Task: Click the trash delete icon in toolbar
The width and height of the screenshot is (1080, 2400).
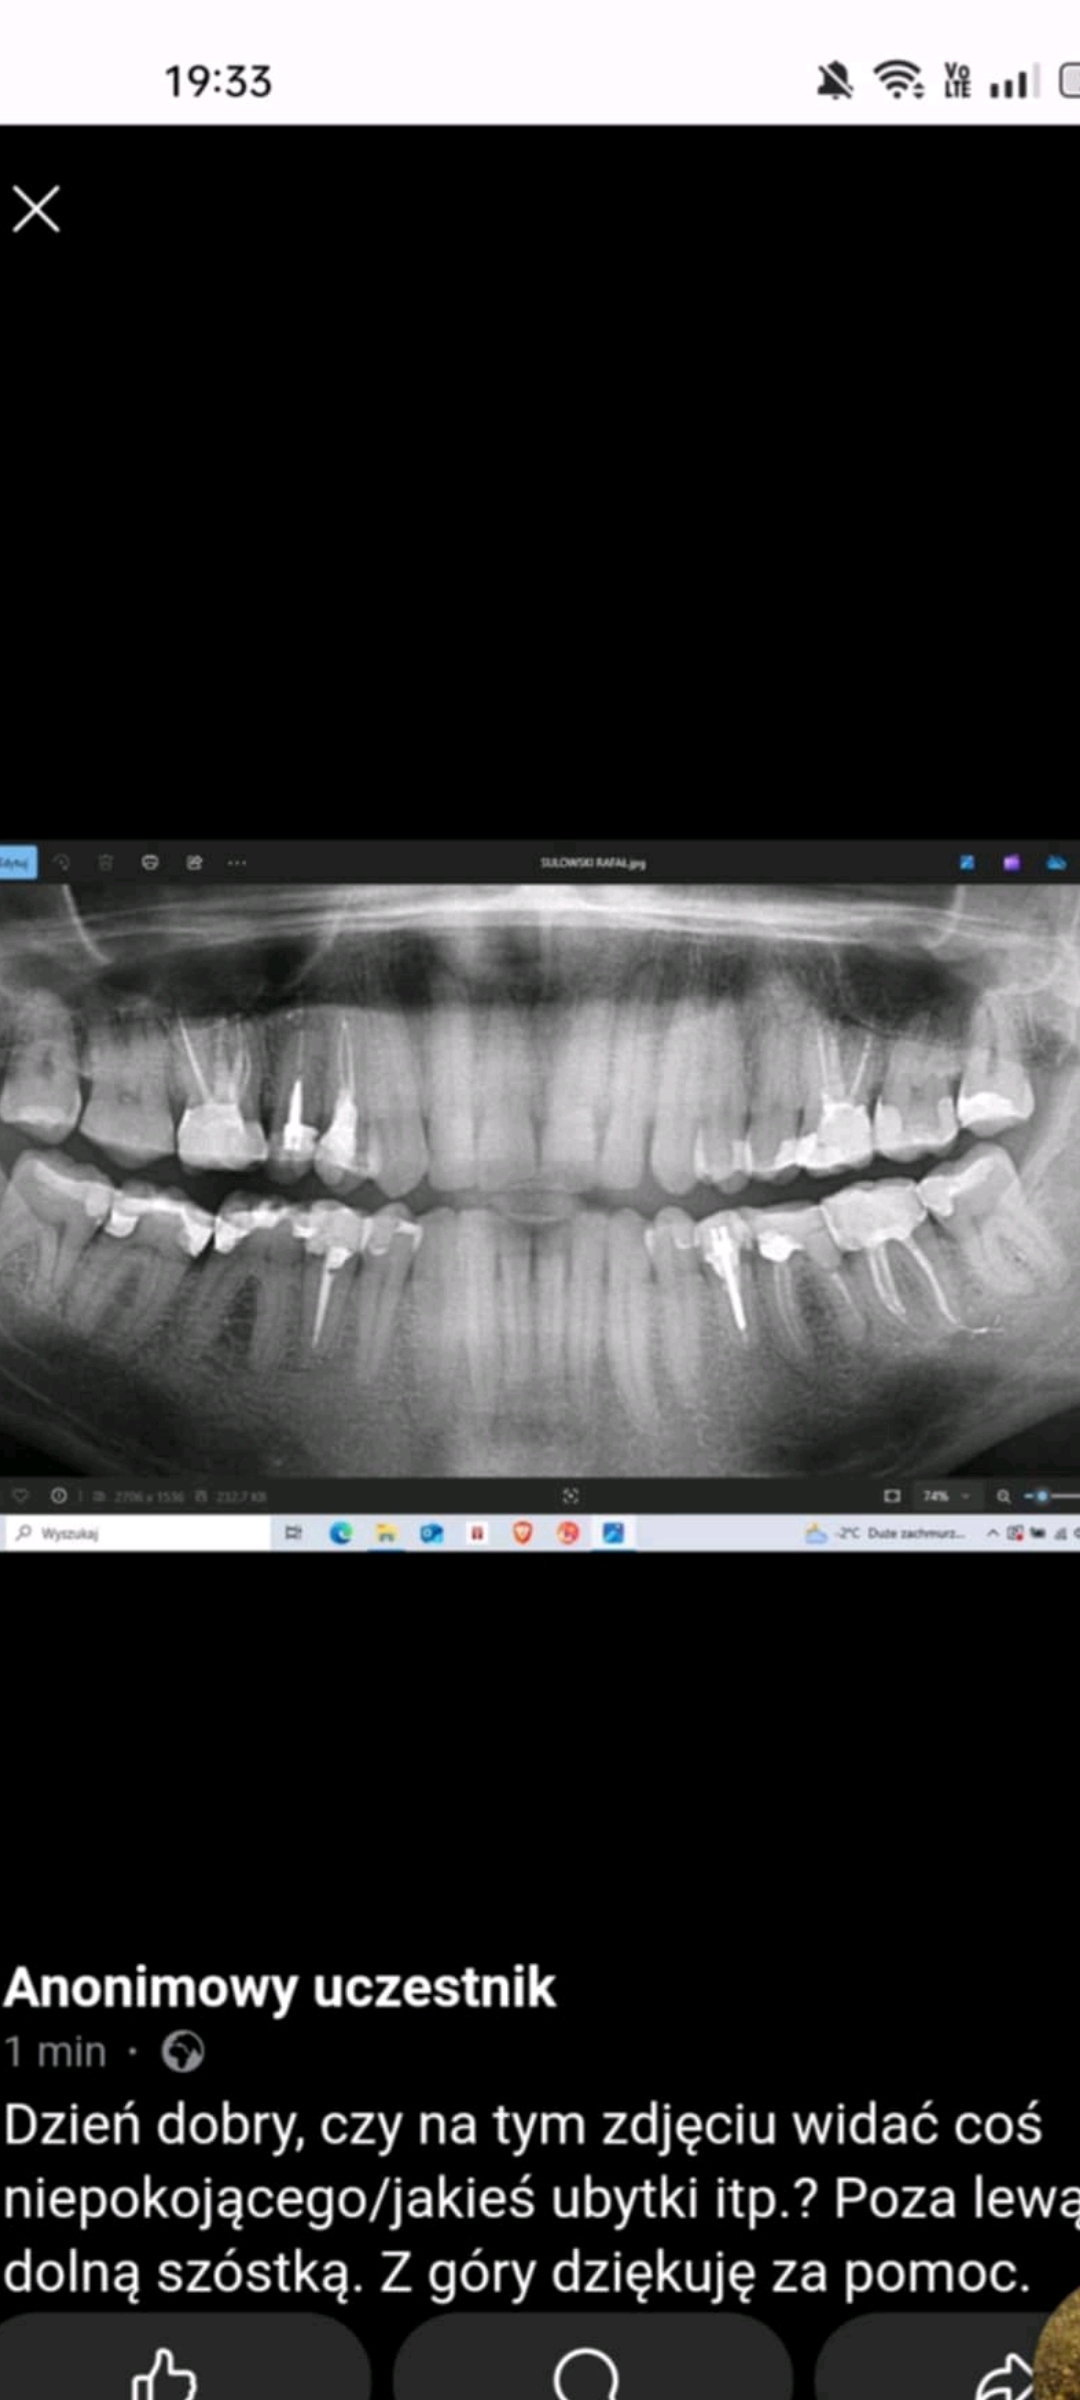Action: click(x=106, y=862)
